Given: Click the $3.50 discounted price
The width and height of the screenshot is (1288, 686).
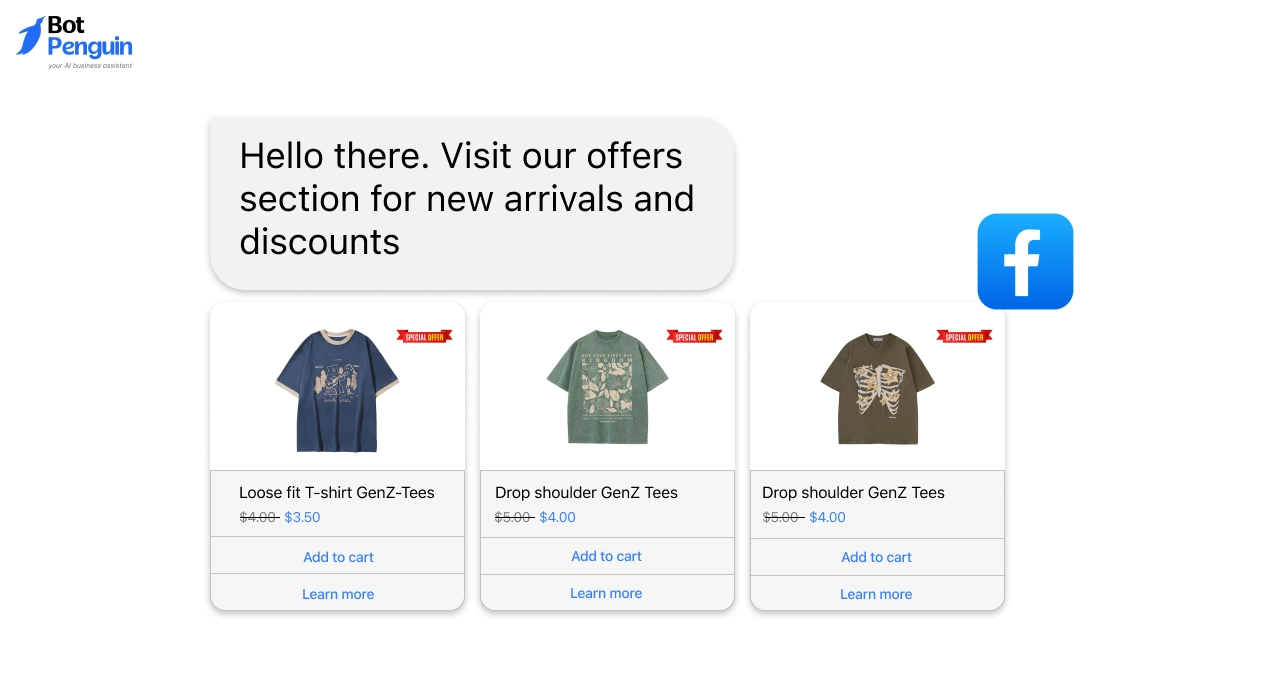Looking at the screenshot, I should [x=302, y=517].
